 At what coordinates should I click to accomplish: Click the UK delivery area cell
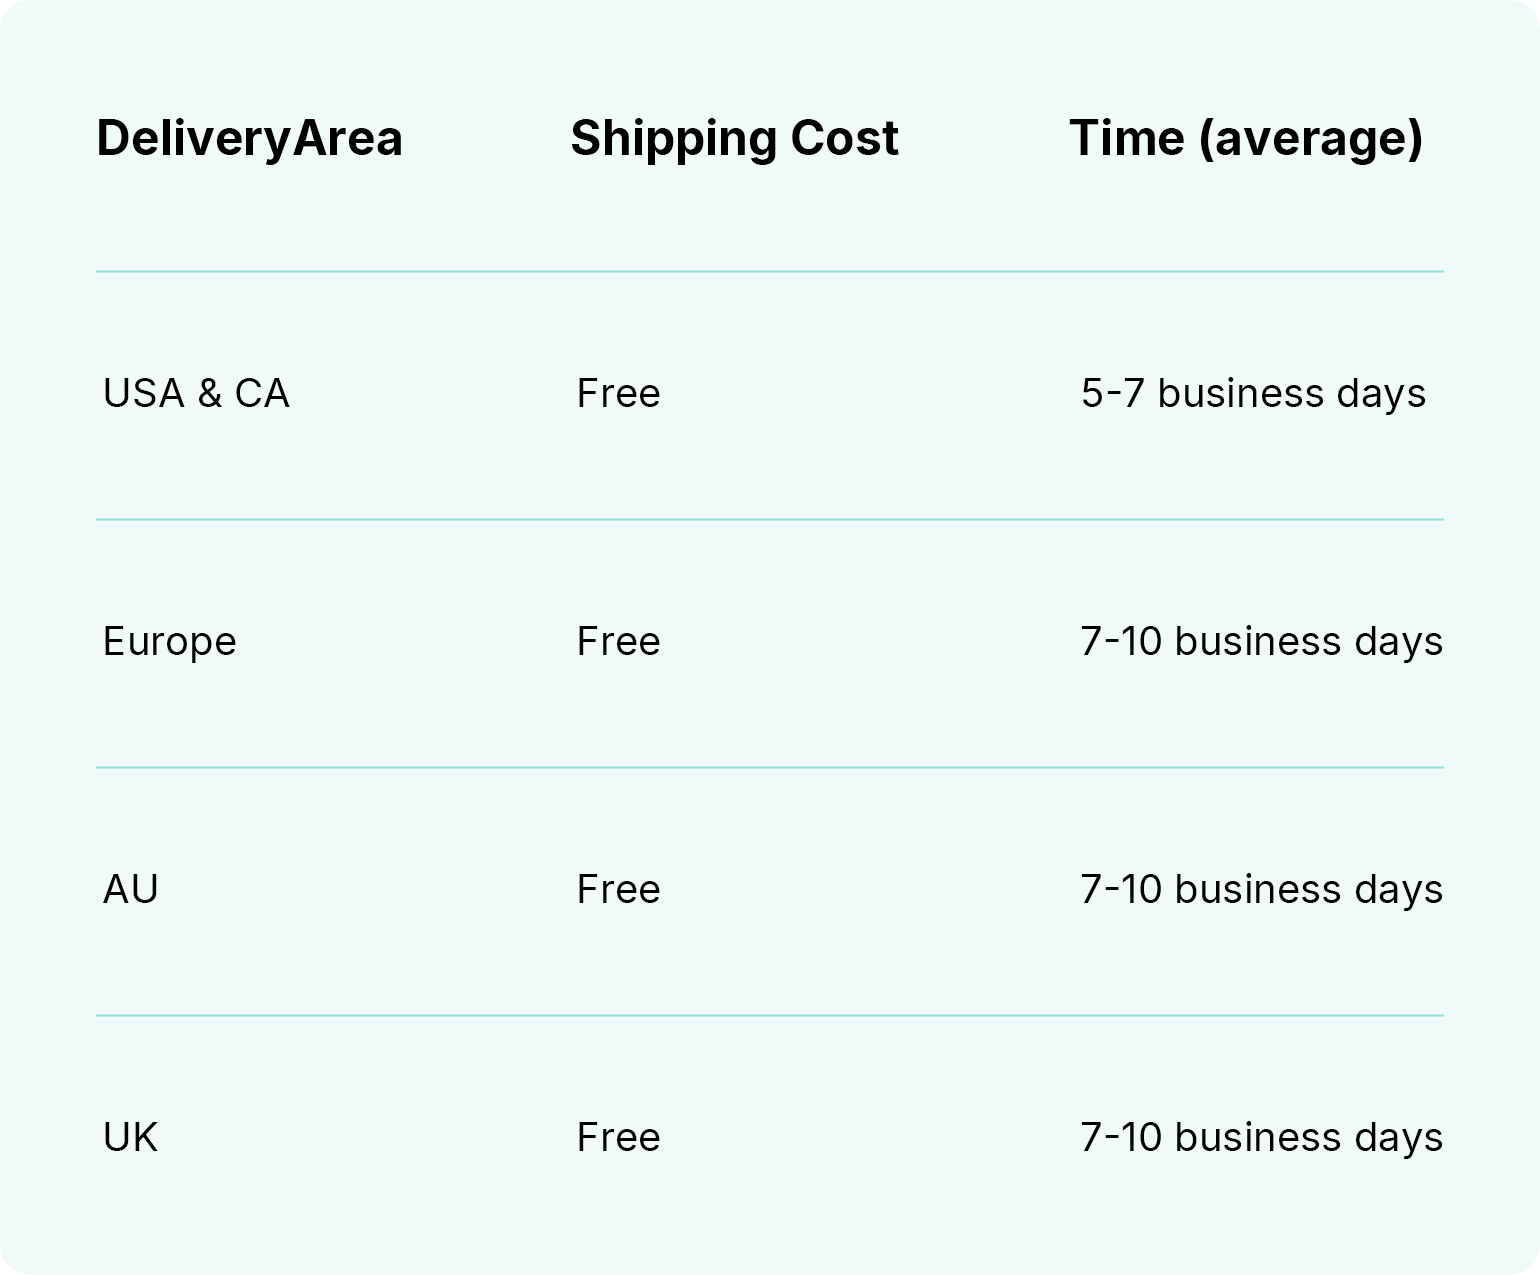[x=131, y=1137]
